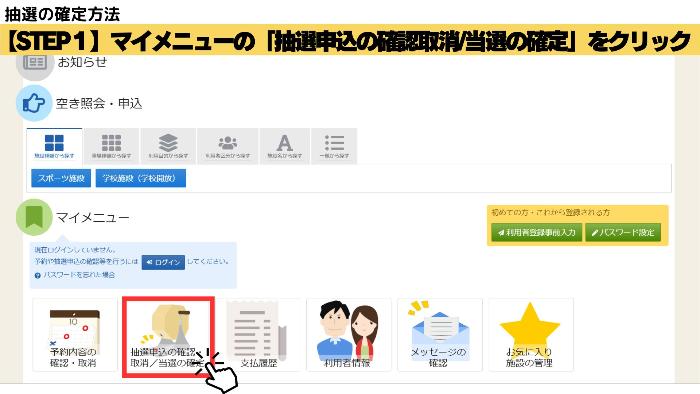700x394 pixels.
Task: Click the thumbs-up 空き照会・申込 icon
Action: click(34, 103)
